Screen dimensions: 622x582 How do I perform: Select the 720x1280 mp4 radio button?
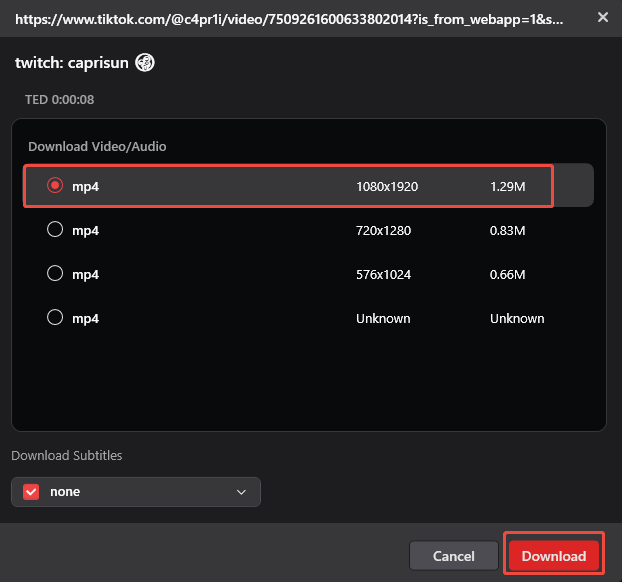55,229
